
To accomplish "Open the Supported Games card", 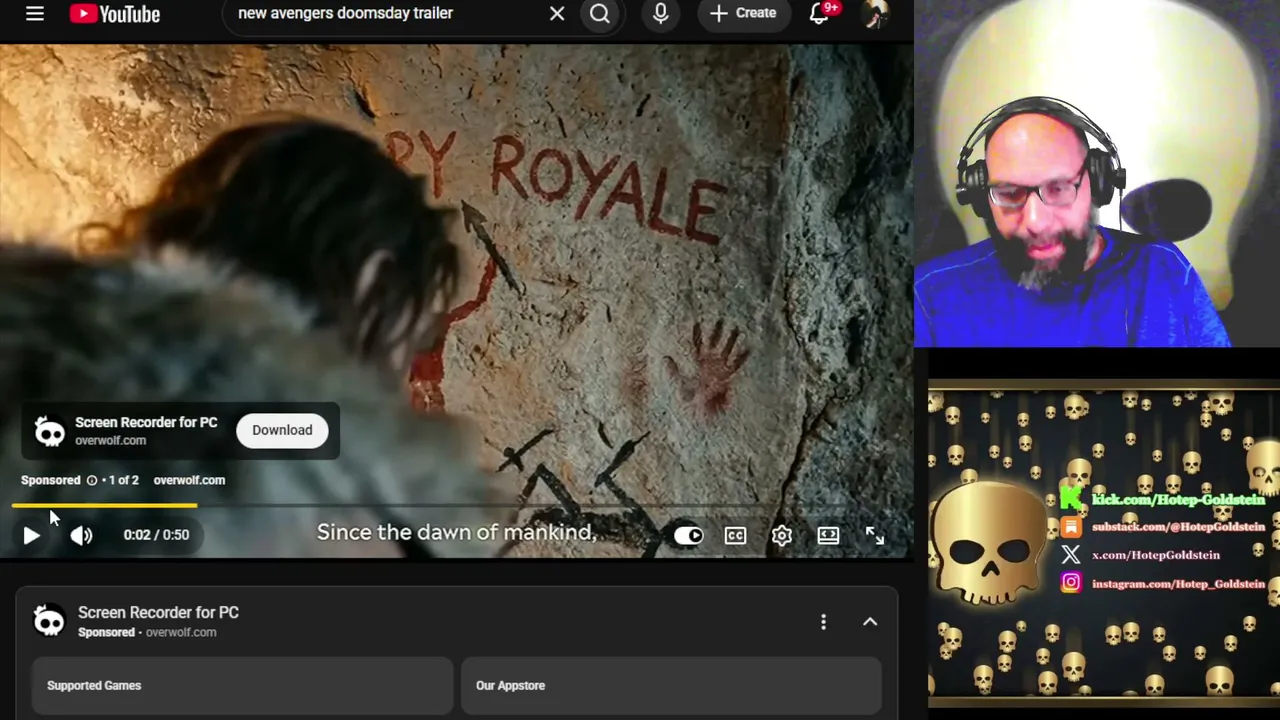I will [243, 685].
